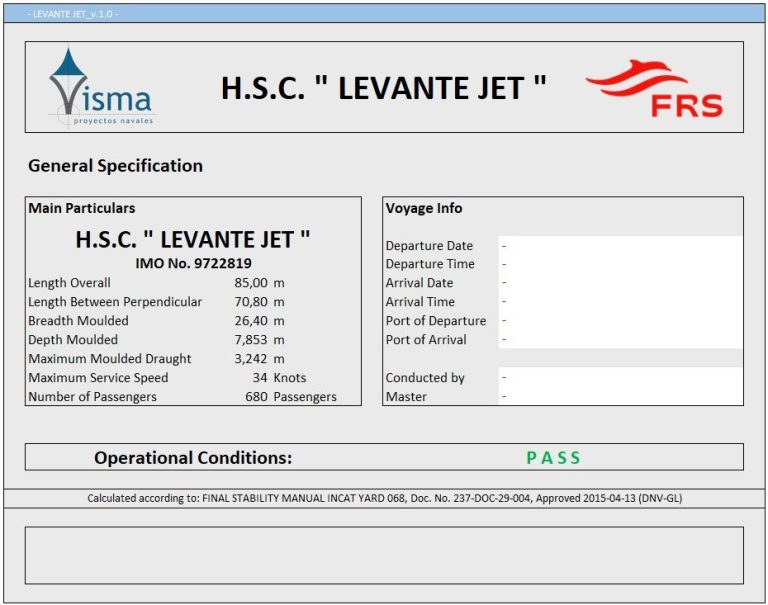768x605 pixels.
Task: Click the 'Operational Conditions:' label
Action: pyautogui.click(x=193, y=458)
